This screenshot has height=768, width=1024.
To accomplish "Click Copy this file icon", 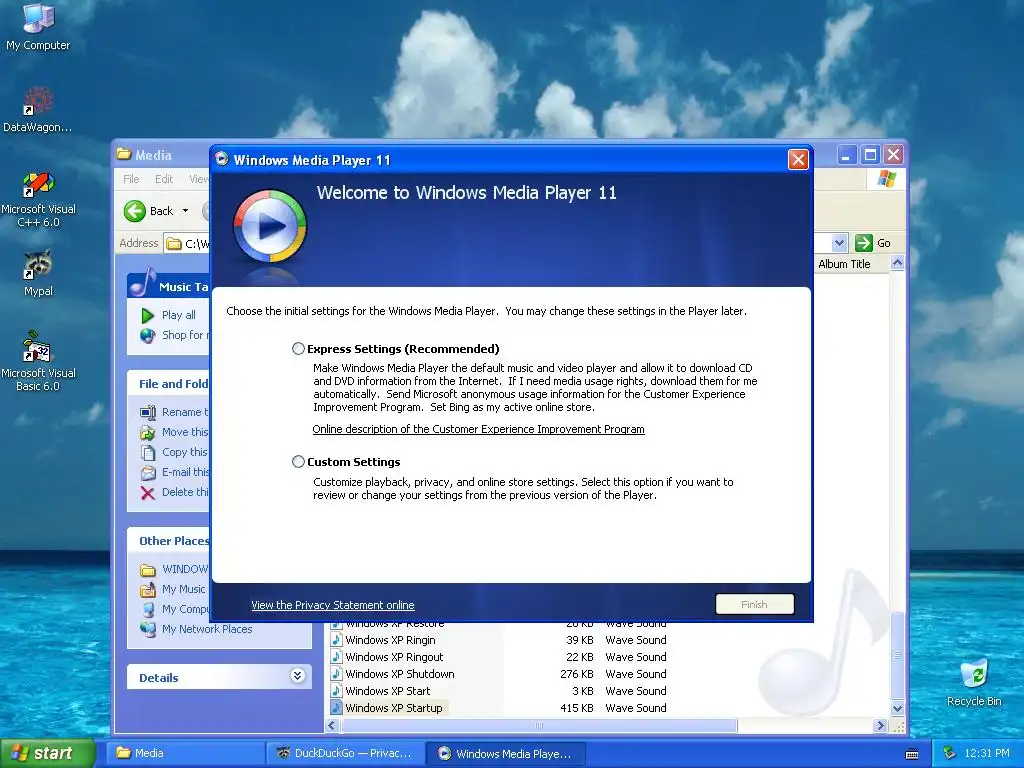I will [x=148, y=452].
